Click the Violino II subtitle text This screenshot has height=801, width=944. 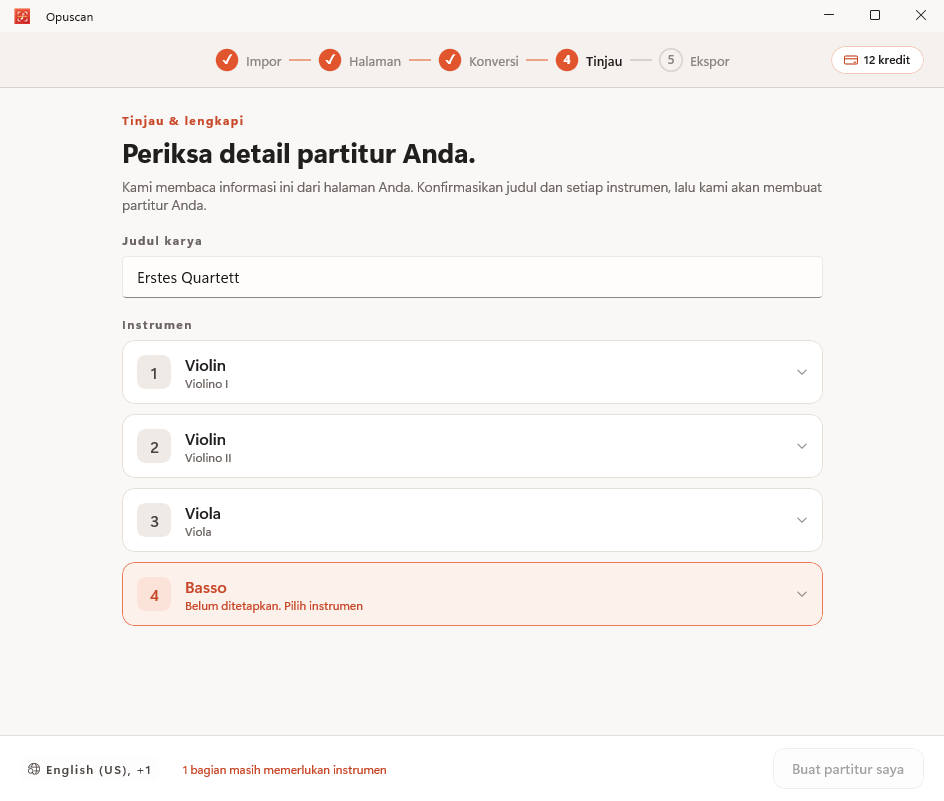click(208, 458)
